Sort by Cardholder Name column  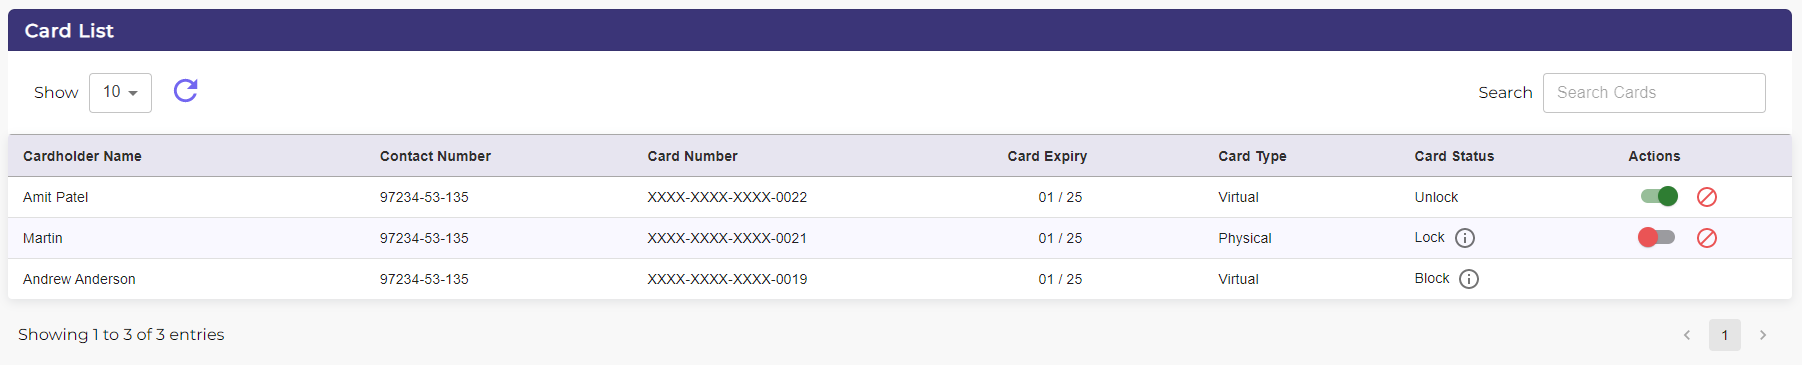tap(82, 156)
